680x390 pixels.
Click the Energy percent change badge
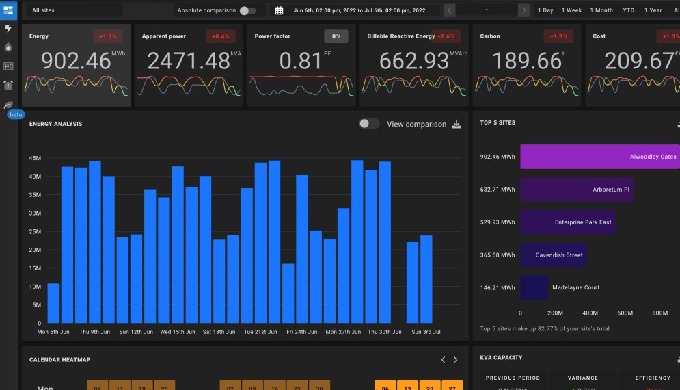pyautogui.click(x=108, y=36)
